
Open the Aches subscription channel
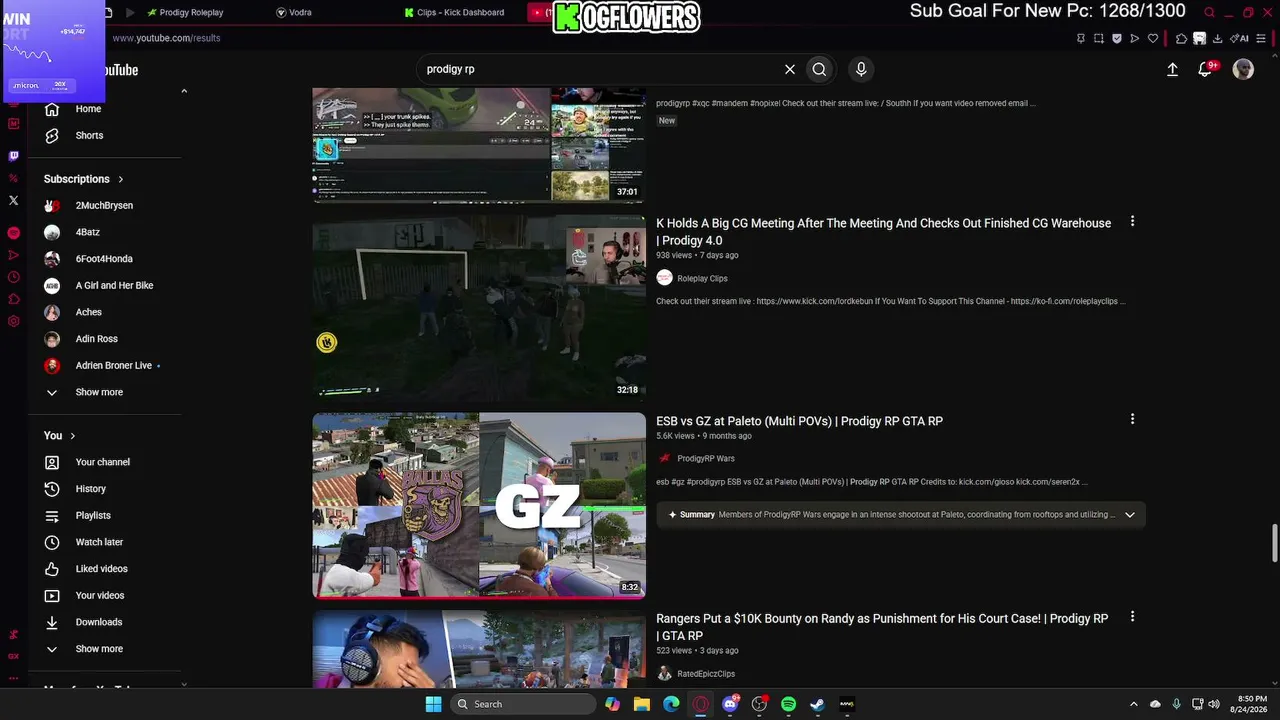tap(89, 312)
